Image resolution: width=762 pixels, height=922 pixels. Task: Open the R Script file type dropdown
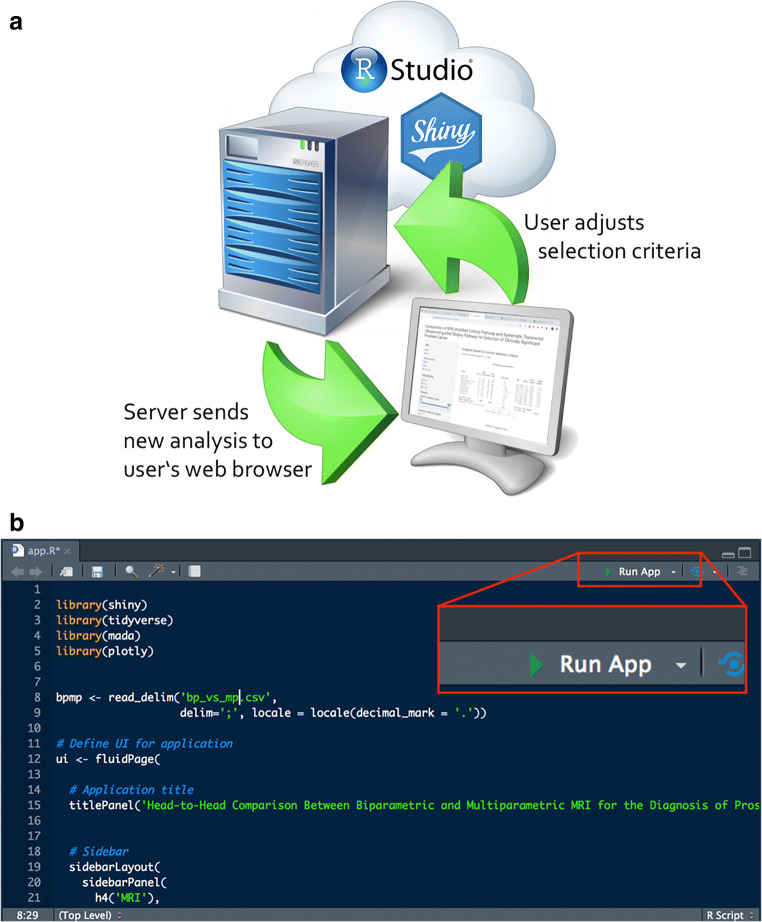724,914
